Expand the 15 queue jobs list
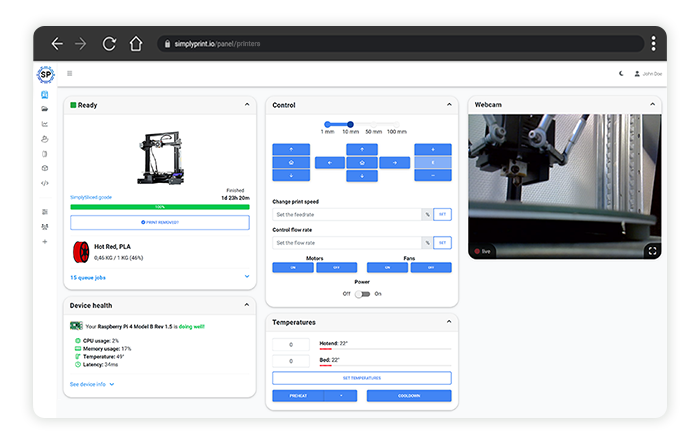The width and height of the screenshot is (700, 444). point(247,277)
